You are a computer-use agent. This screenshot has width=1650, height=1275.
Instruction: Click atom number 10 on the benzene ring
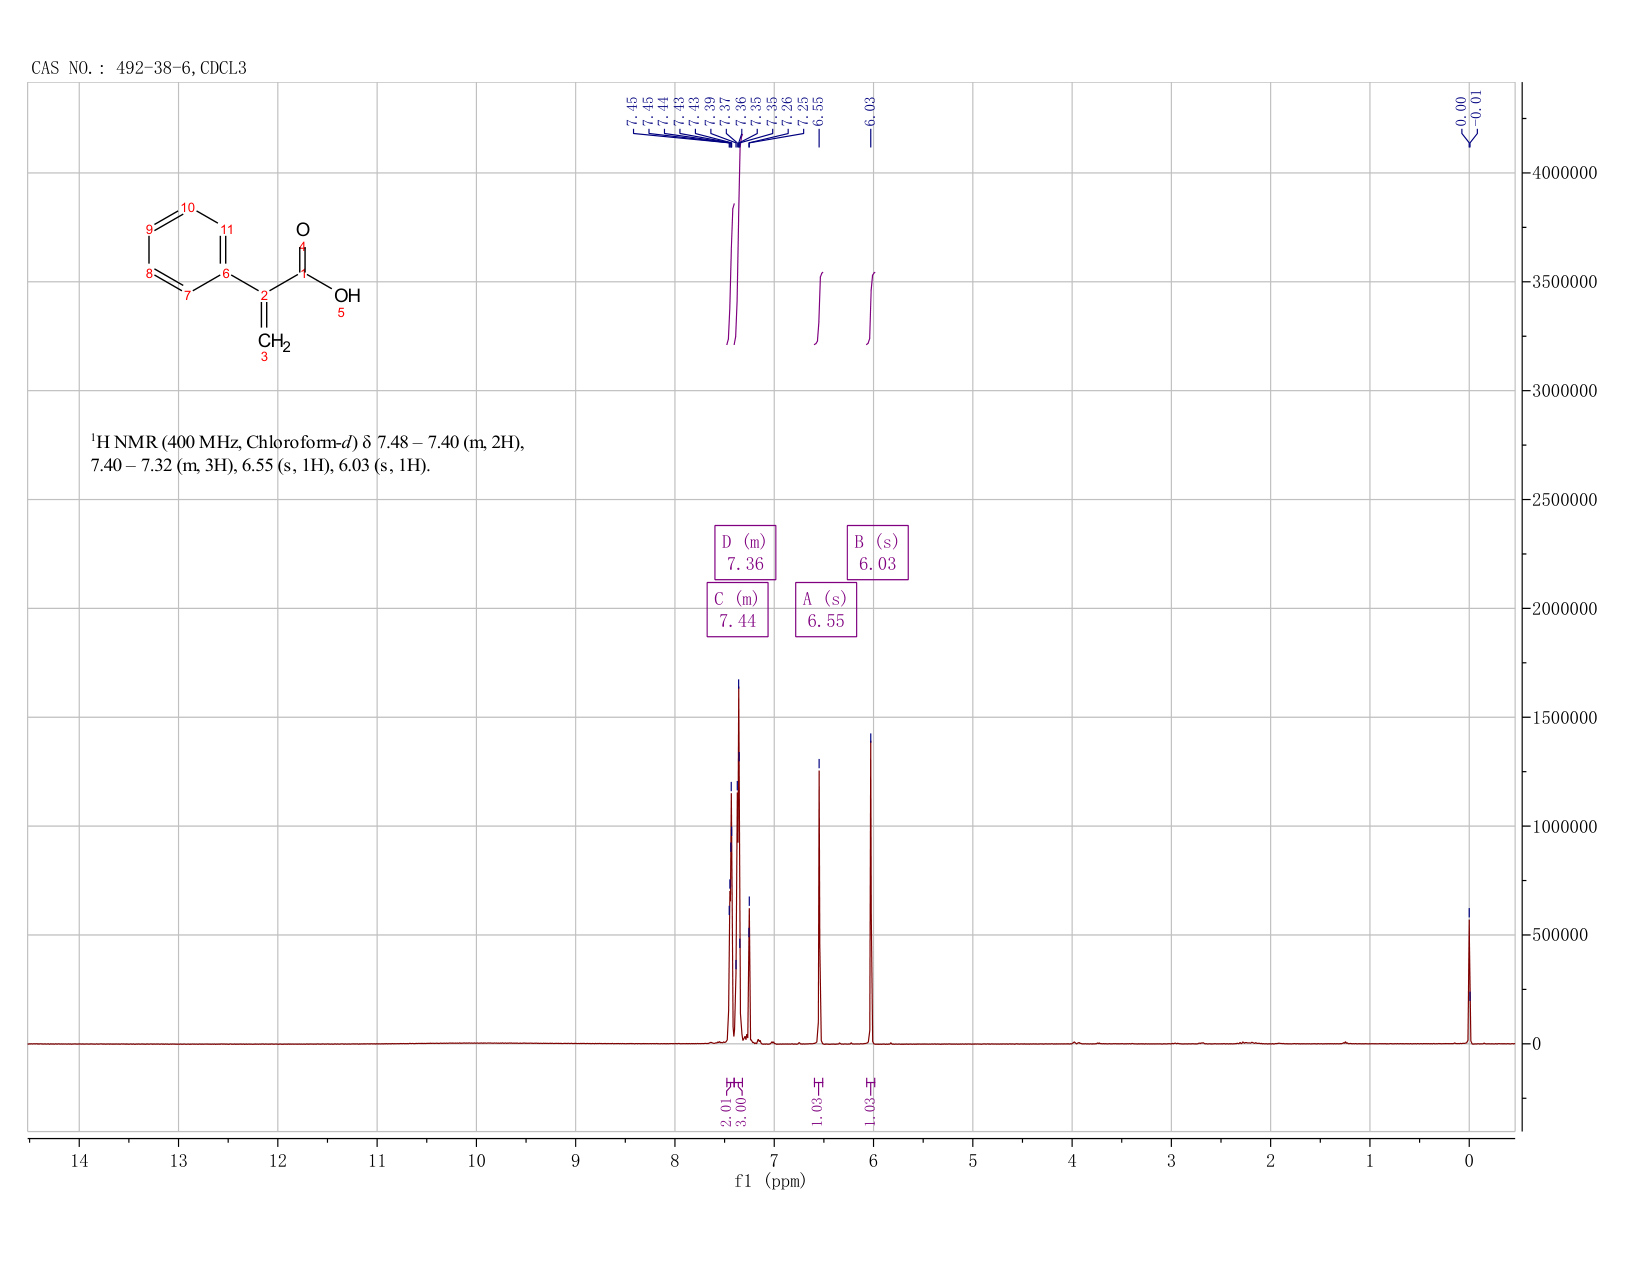pyautogui.click(x=187, y=208)
